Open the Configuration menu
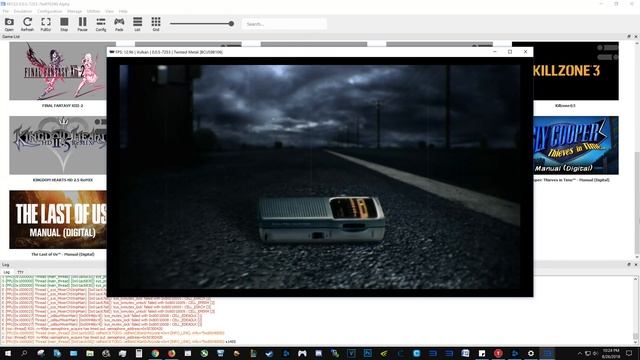Screen dimensions: 640x360 coord(50,11)
